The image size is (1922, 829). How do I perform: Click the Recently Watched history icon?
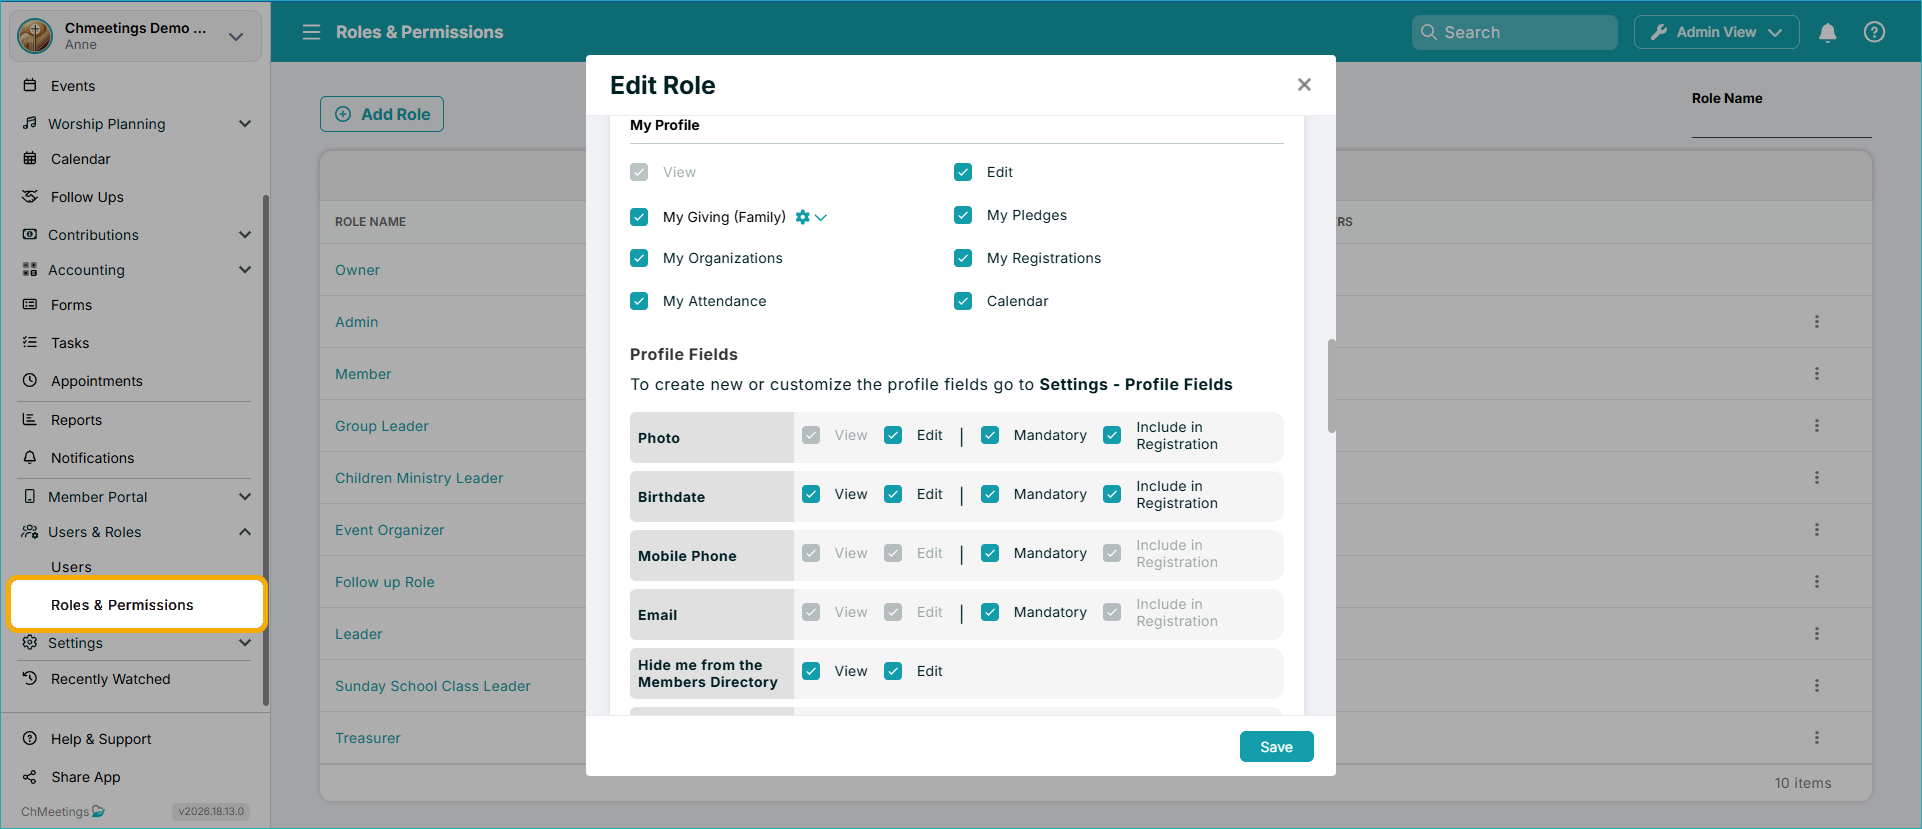click(30, 679)
